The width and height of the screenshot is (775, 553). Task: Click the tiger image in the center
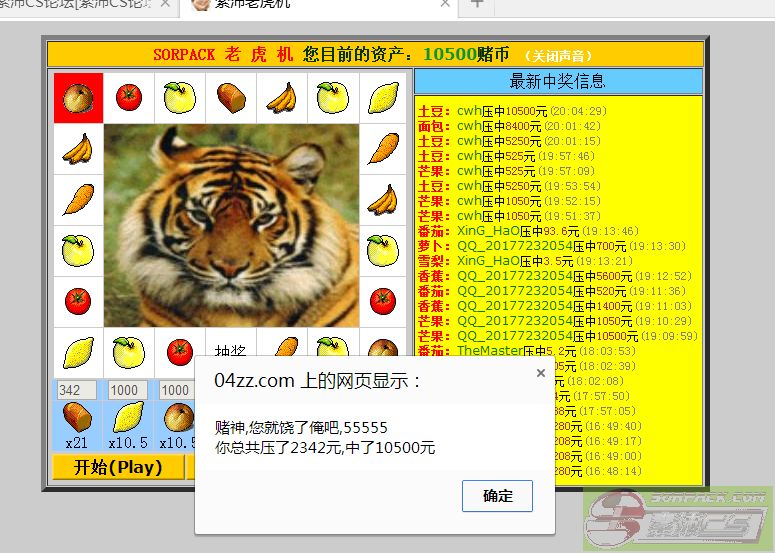coord(231,225)
